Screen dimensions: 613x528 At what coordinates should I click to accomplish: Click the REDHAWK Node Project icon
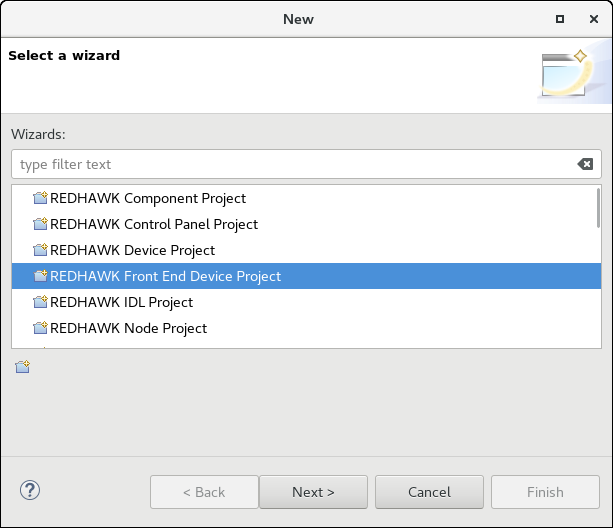point(40,328)
